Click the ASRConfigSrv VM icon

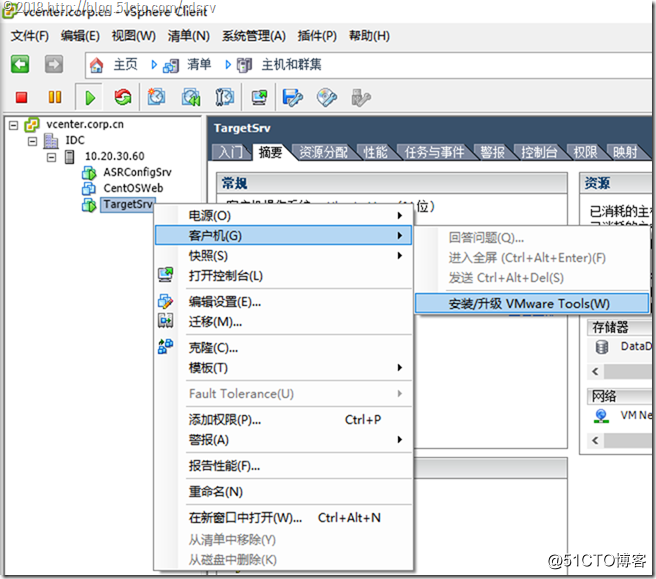click(89, 172)
